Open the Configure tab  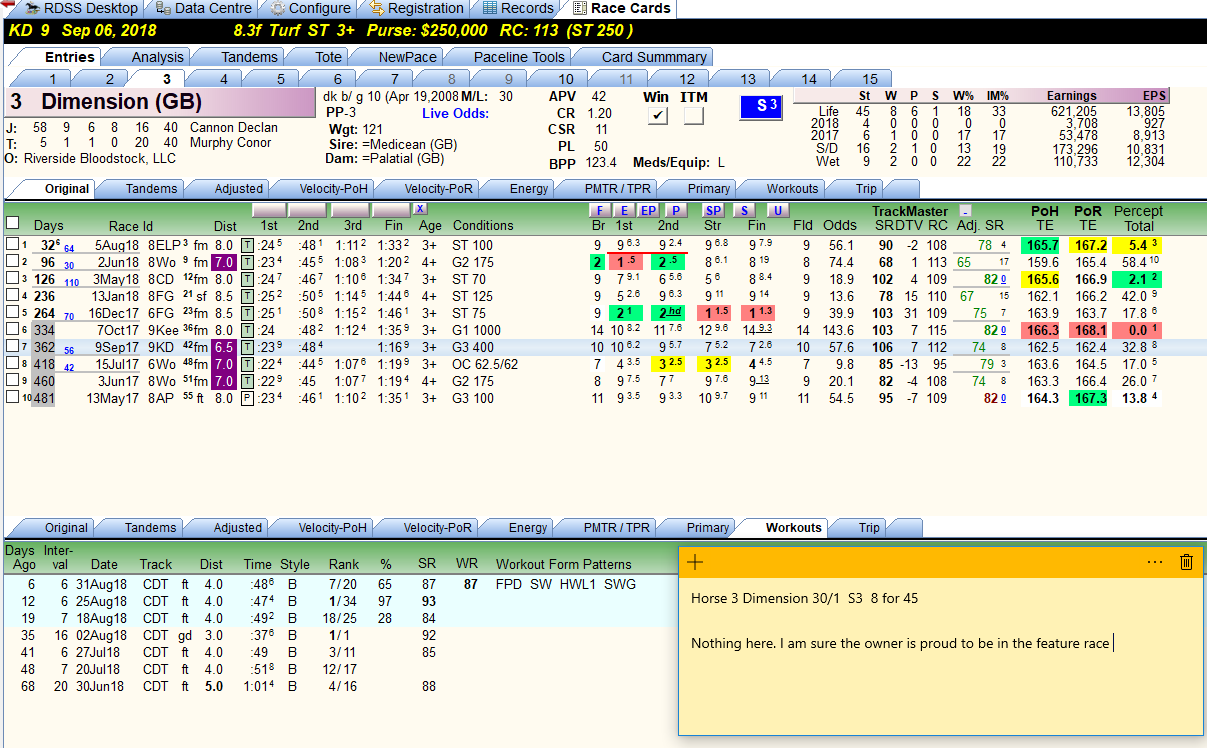click(x=310, y=8)
